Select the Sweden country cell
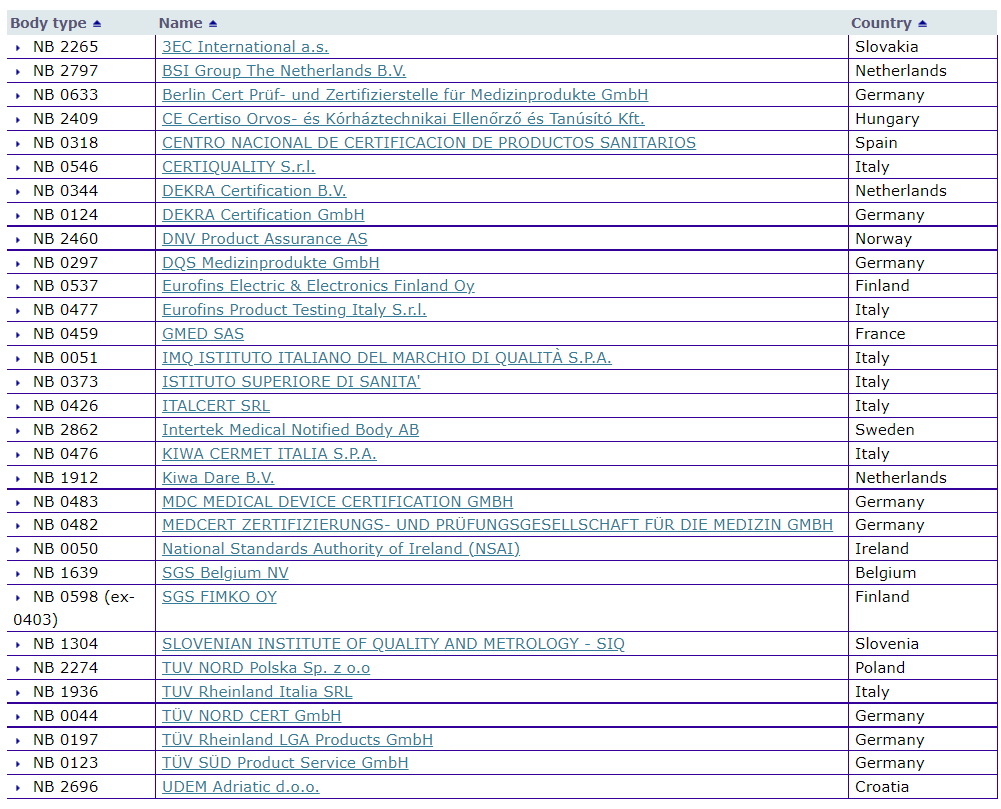 click(922, 429)
